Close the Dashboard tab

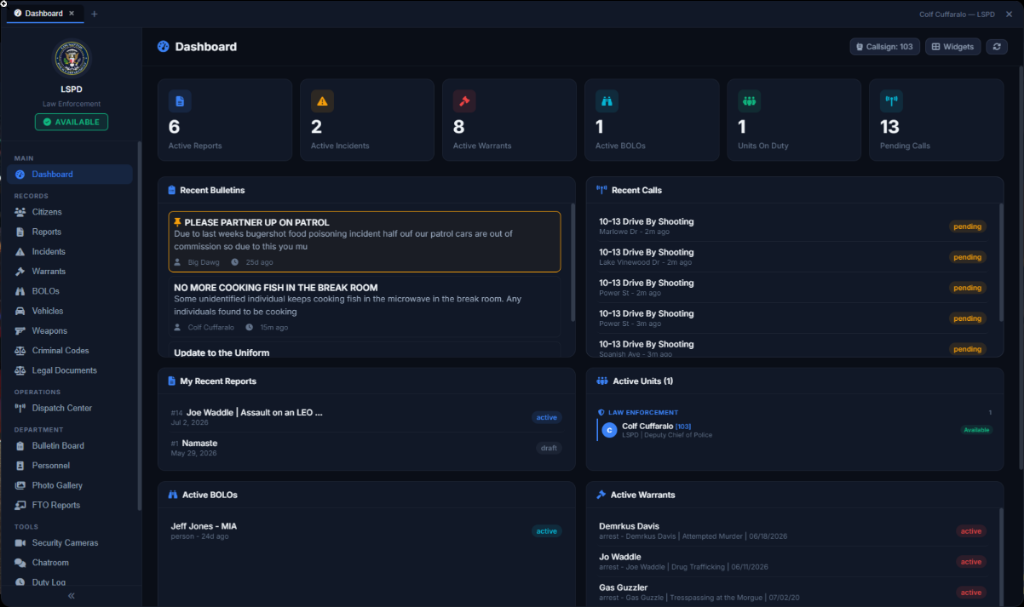[x=72, y=13]
